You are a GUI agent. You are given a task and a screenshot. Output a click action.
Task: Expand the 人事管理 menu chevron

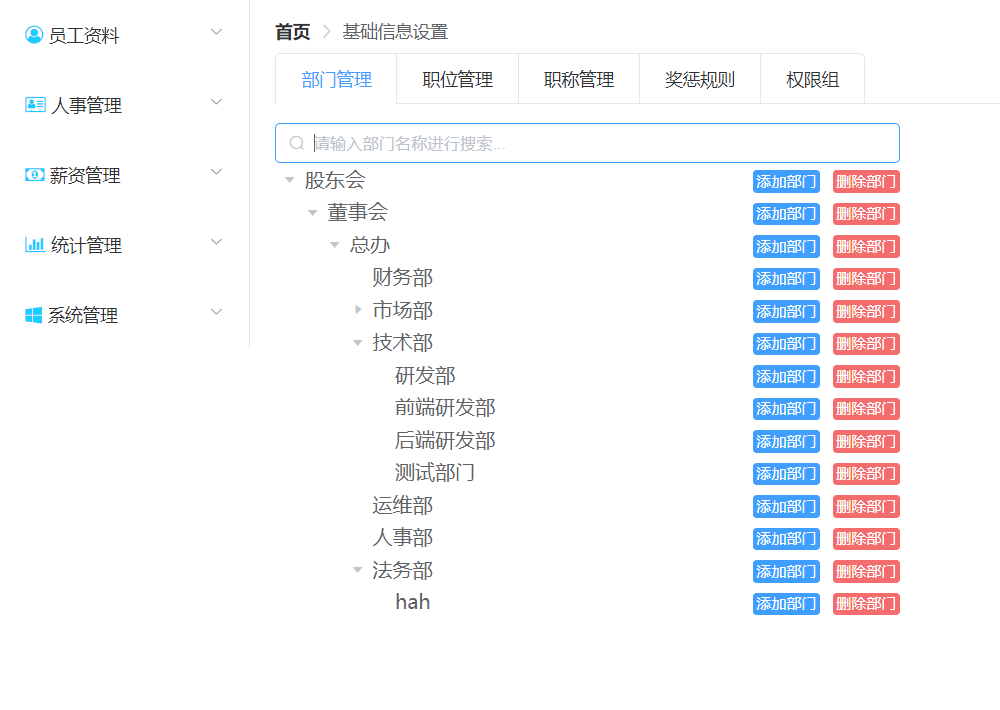point(217,101)
